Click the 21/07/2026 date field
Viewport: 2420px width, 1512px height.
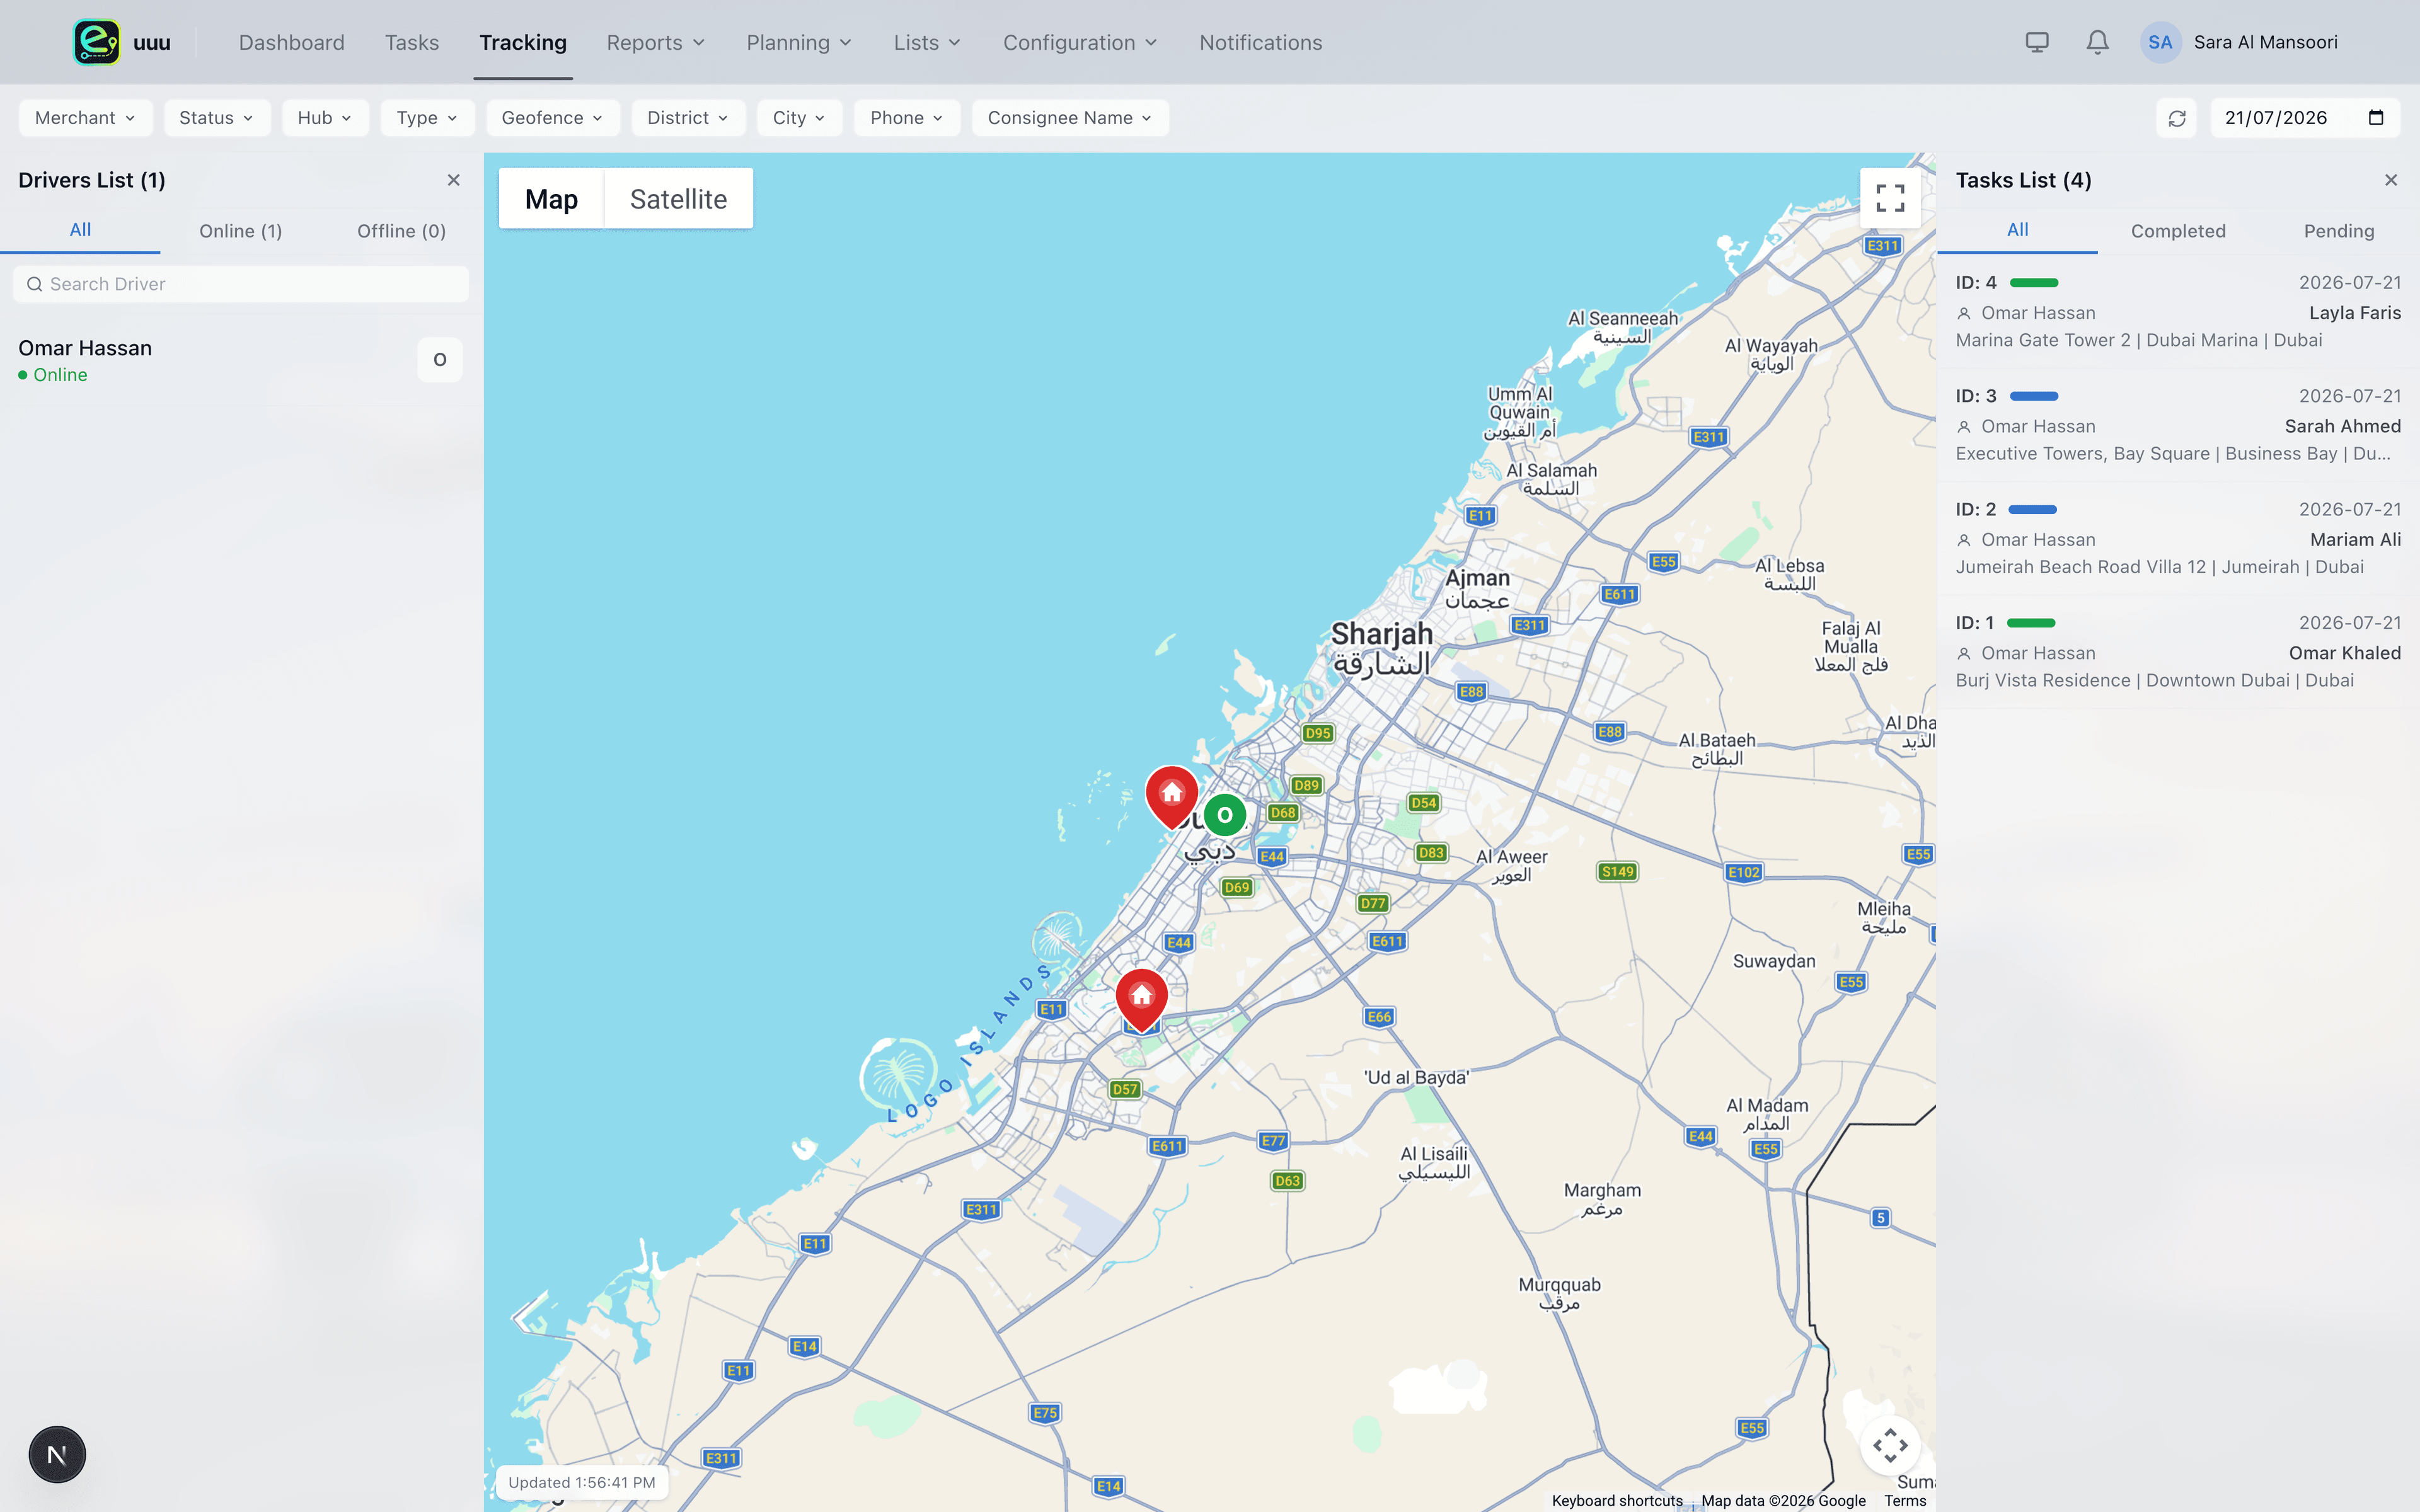(2305, 118)
